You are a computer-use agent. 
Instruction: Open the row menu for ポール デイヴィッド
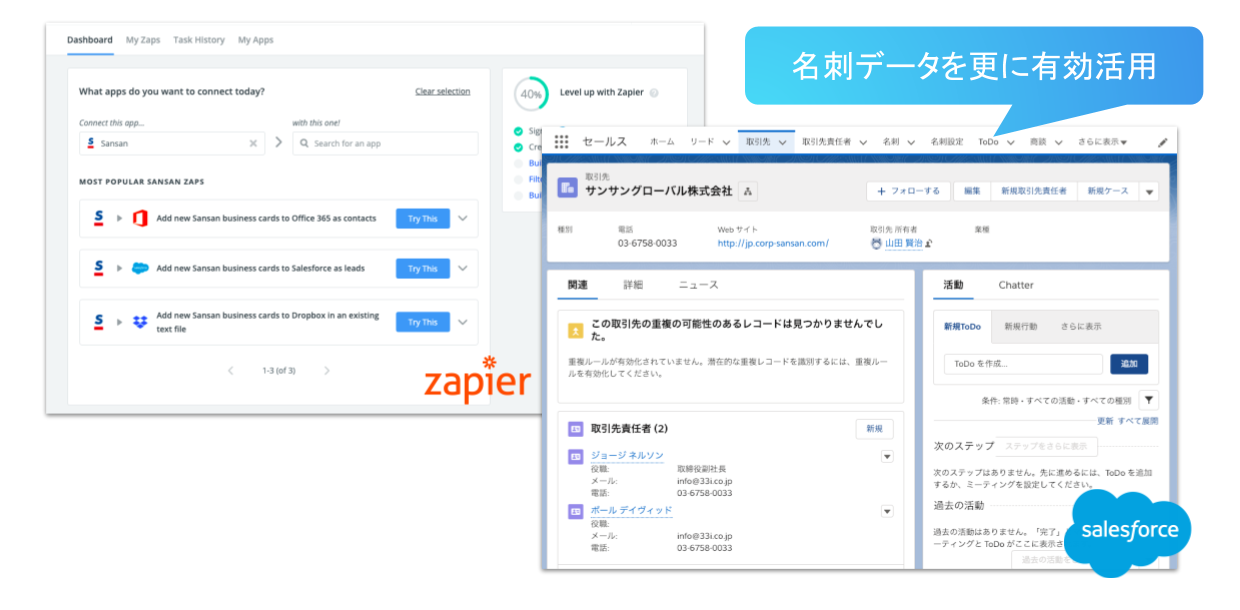point(887,511)
